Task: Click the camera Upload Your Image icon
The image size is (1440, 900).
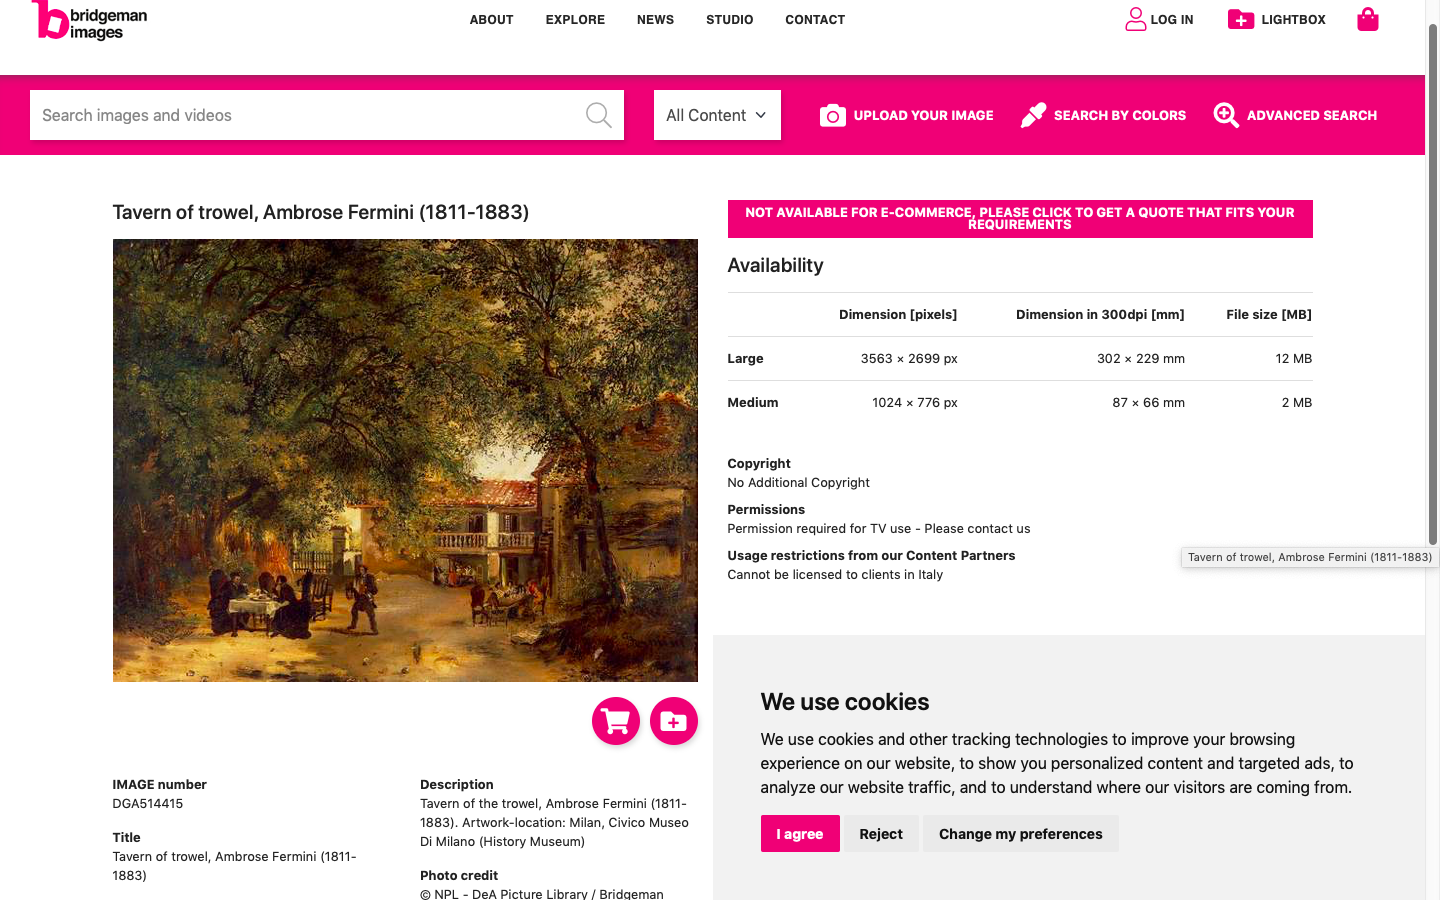Action: click(x=832, y=115)
